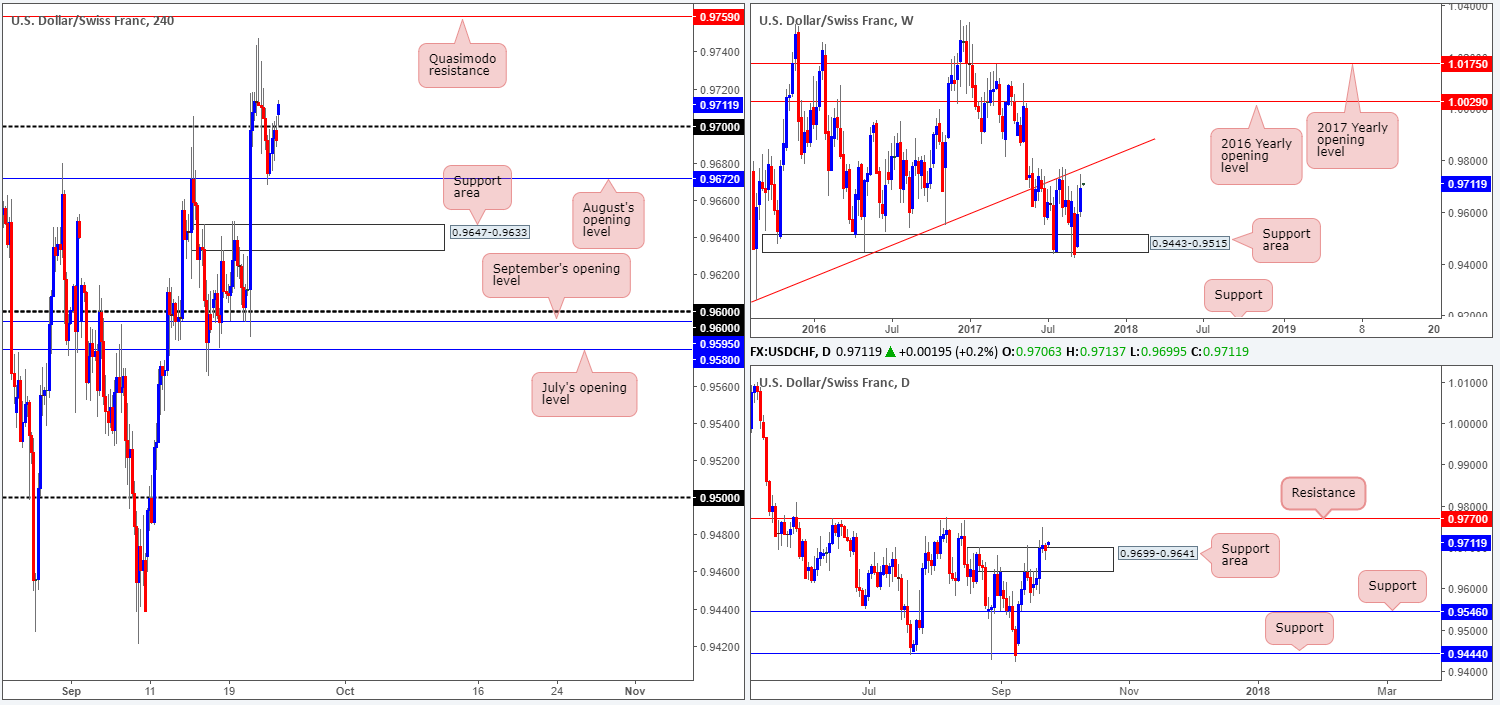This screenshot has height=705, width=1500.
Task: Select the red 1.01750 price label
Action: (1468, 64)
